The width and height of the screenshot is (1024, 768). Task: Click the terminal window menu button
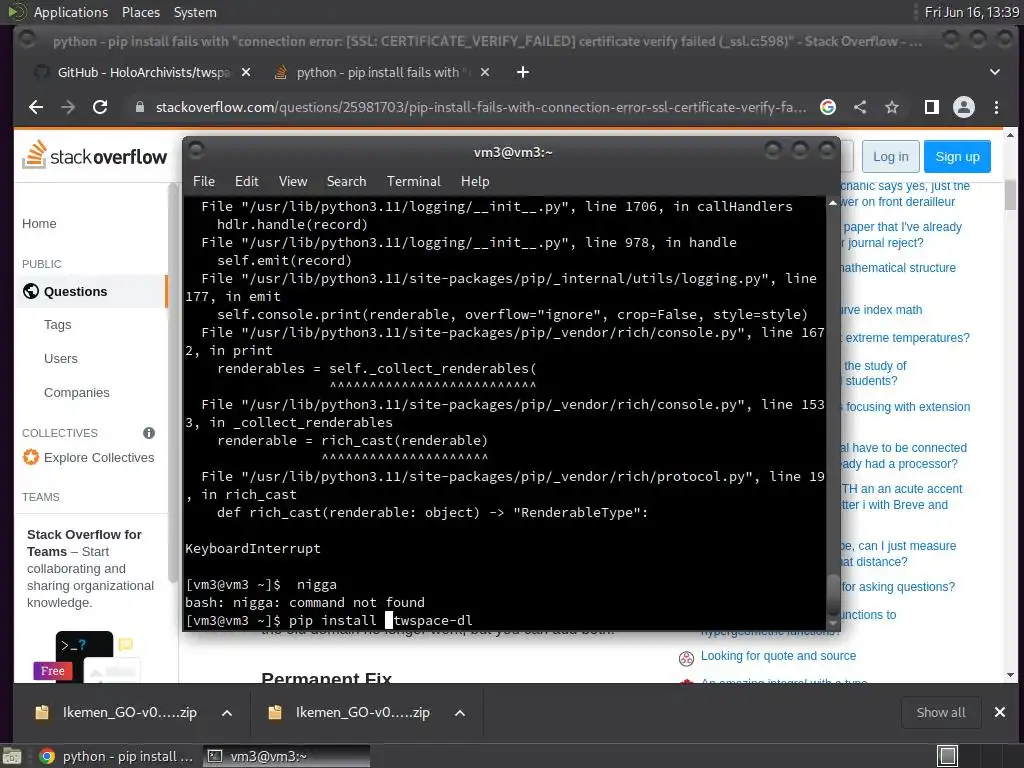[196, 151]
